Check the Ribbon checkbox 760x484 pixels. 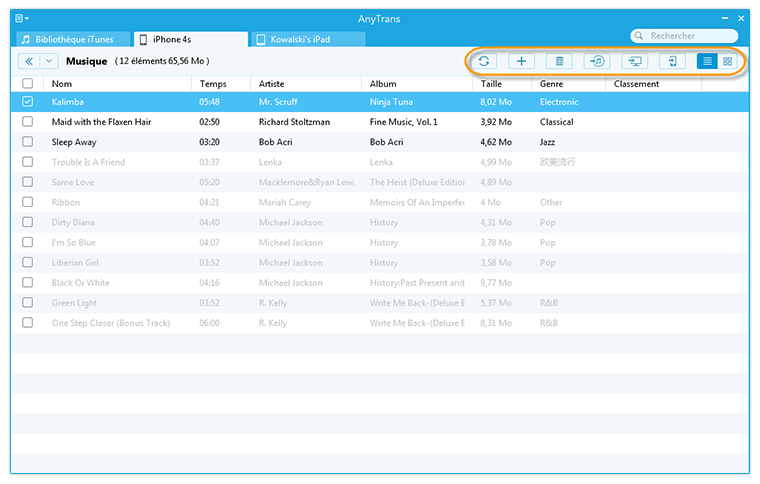(28, 202)
